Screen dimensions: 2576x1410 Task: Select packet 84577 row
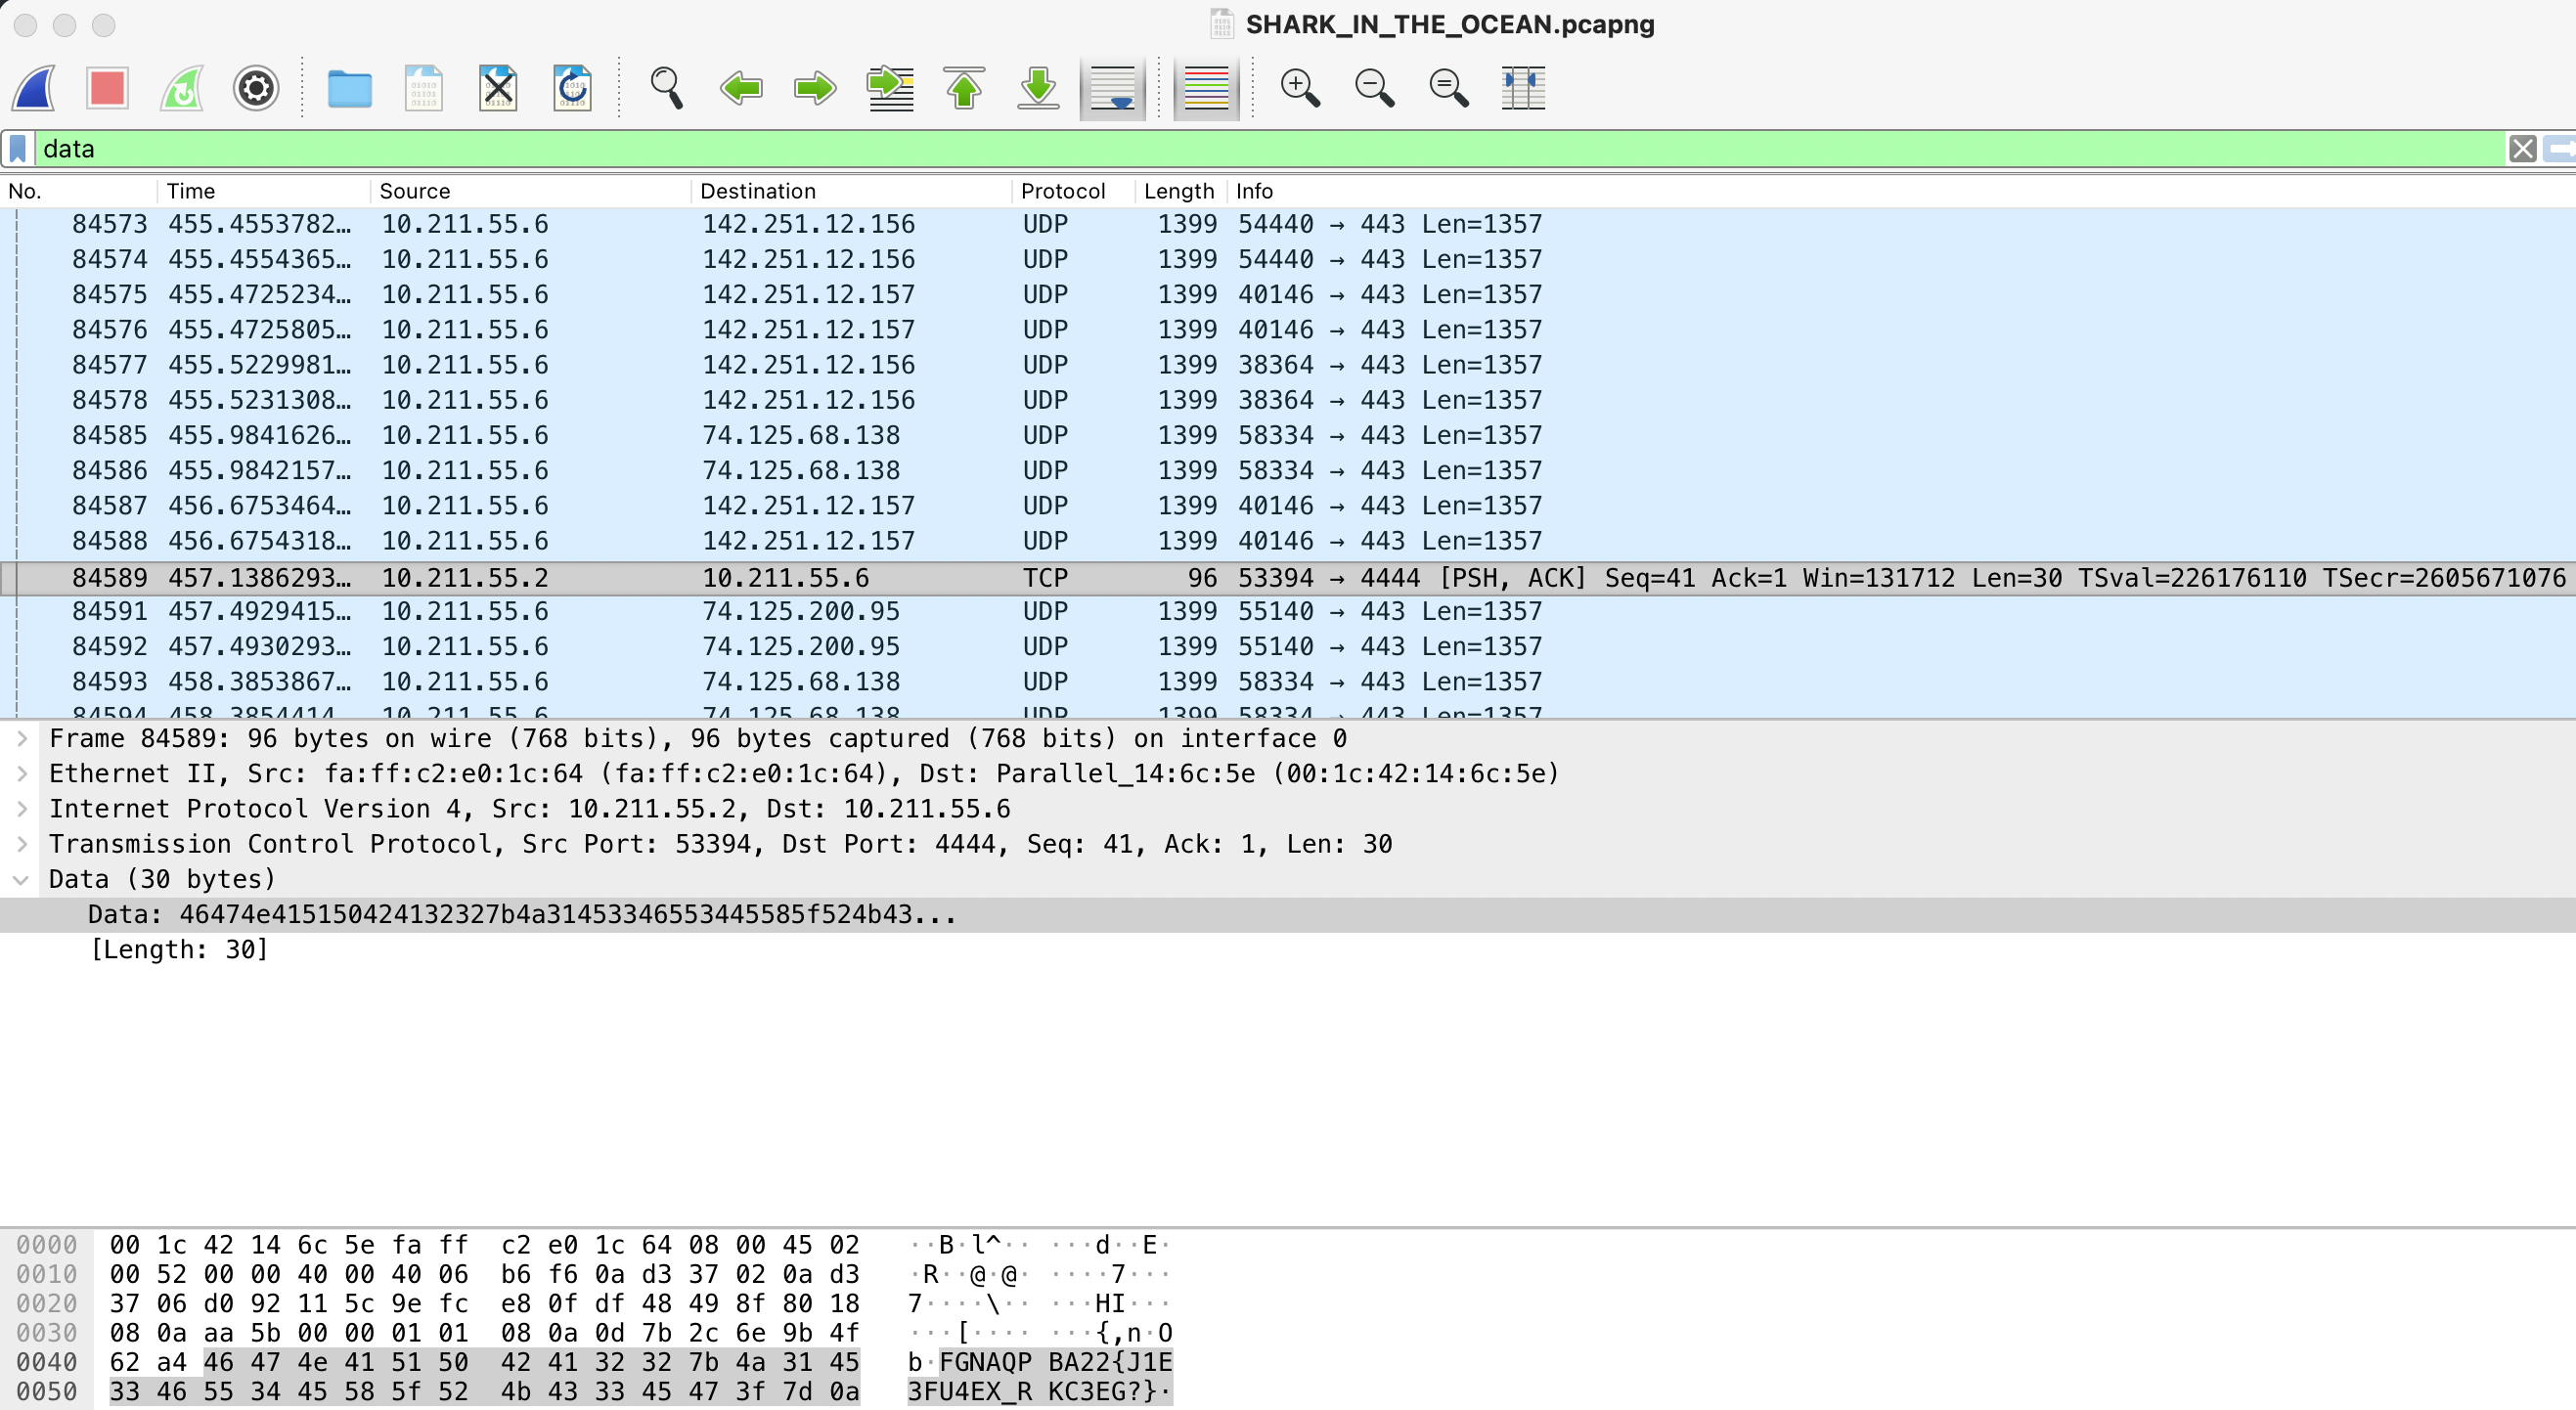[1288, 365]
